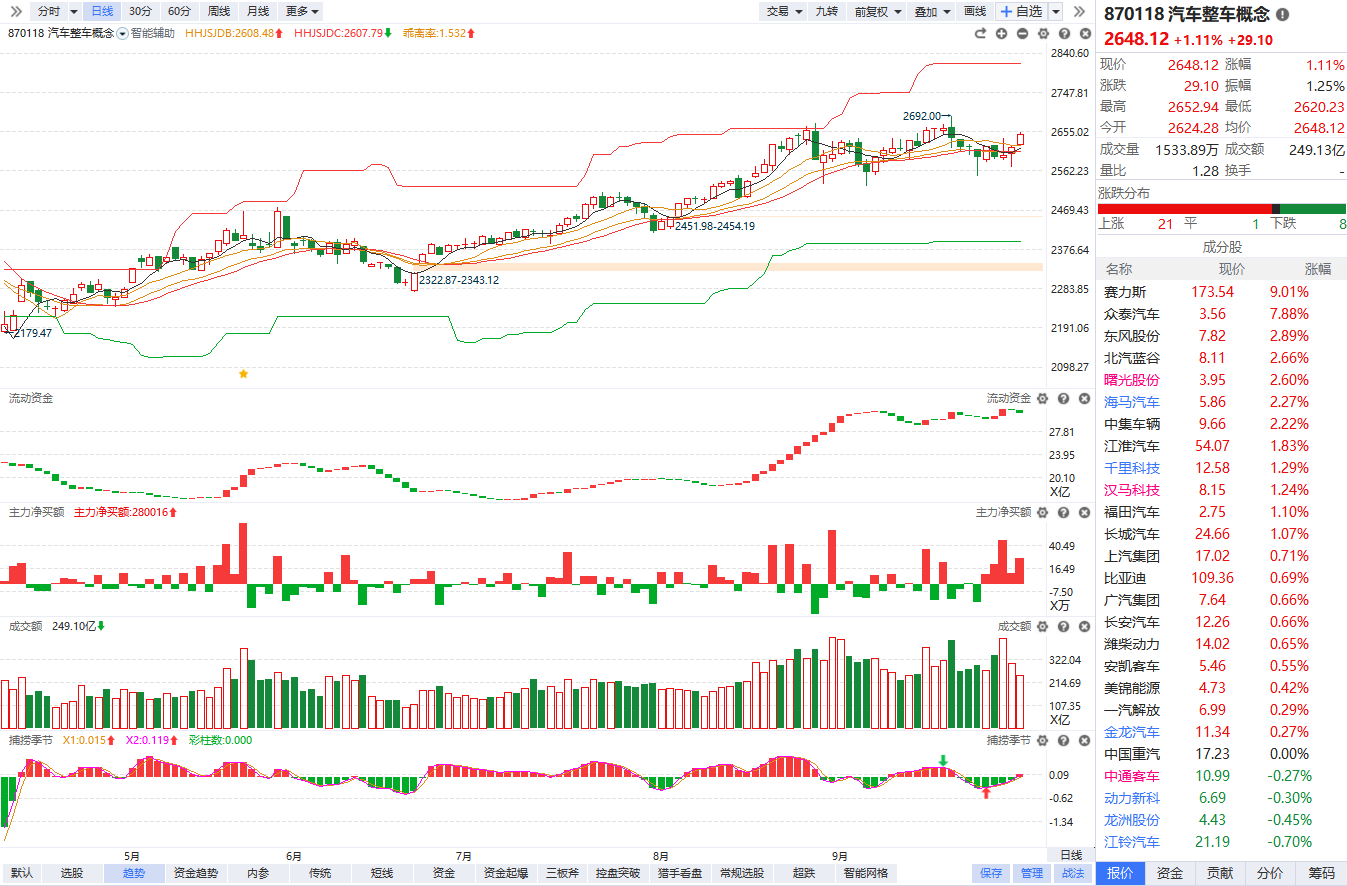The width and height of the screenshot is (1347, 886).
Task: Click the rotate/restore chart icon in main chart header
Action: point(981,33)
